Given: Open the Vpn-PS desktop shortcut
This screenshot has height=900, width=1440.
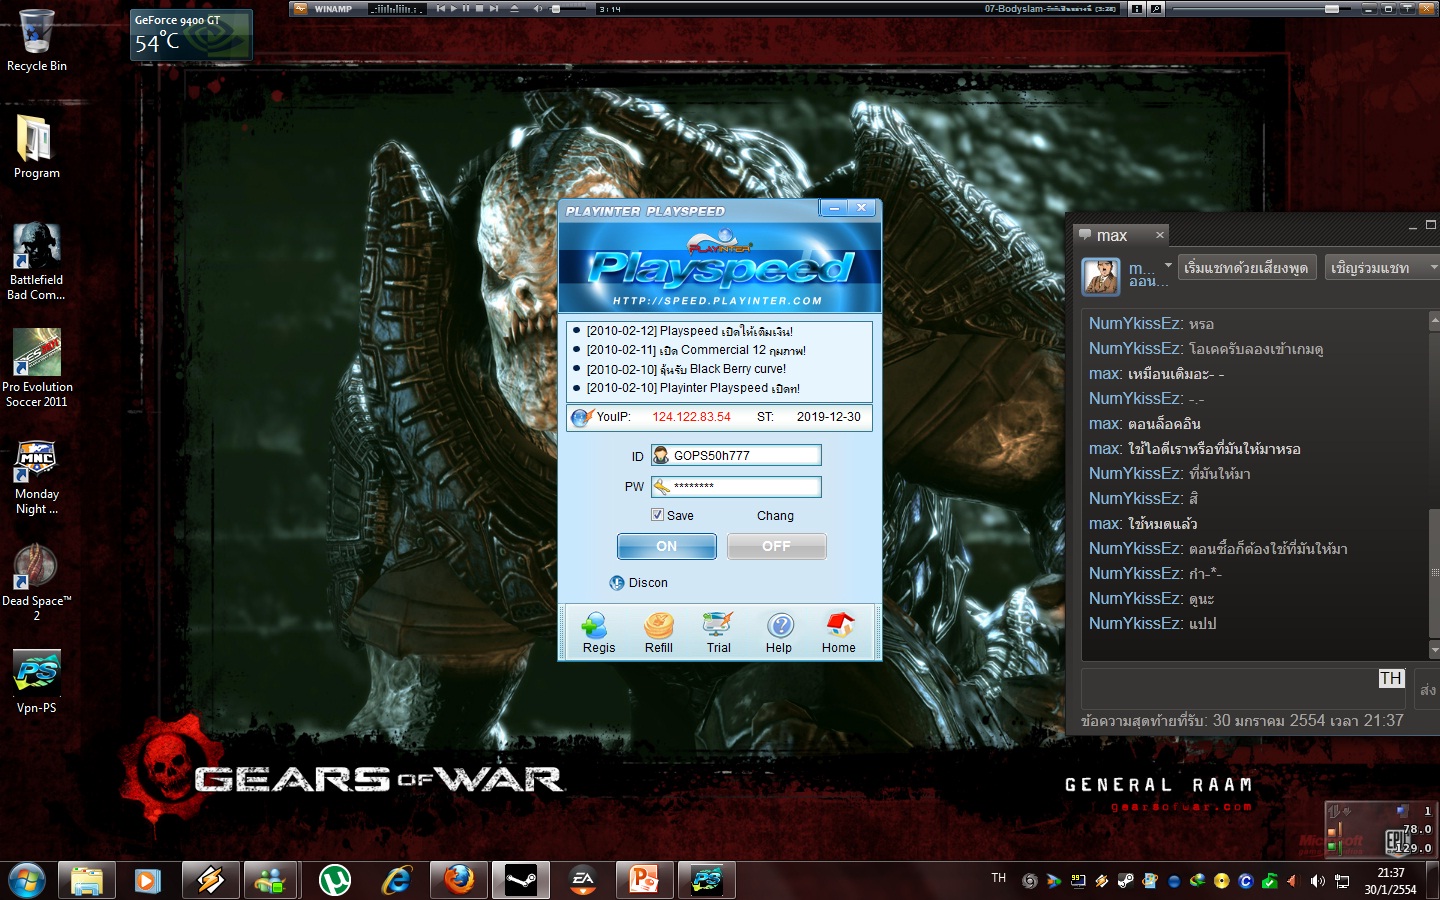Looking at the screenshot, I should (x=36, y=682).
